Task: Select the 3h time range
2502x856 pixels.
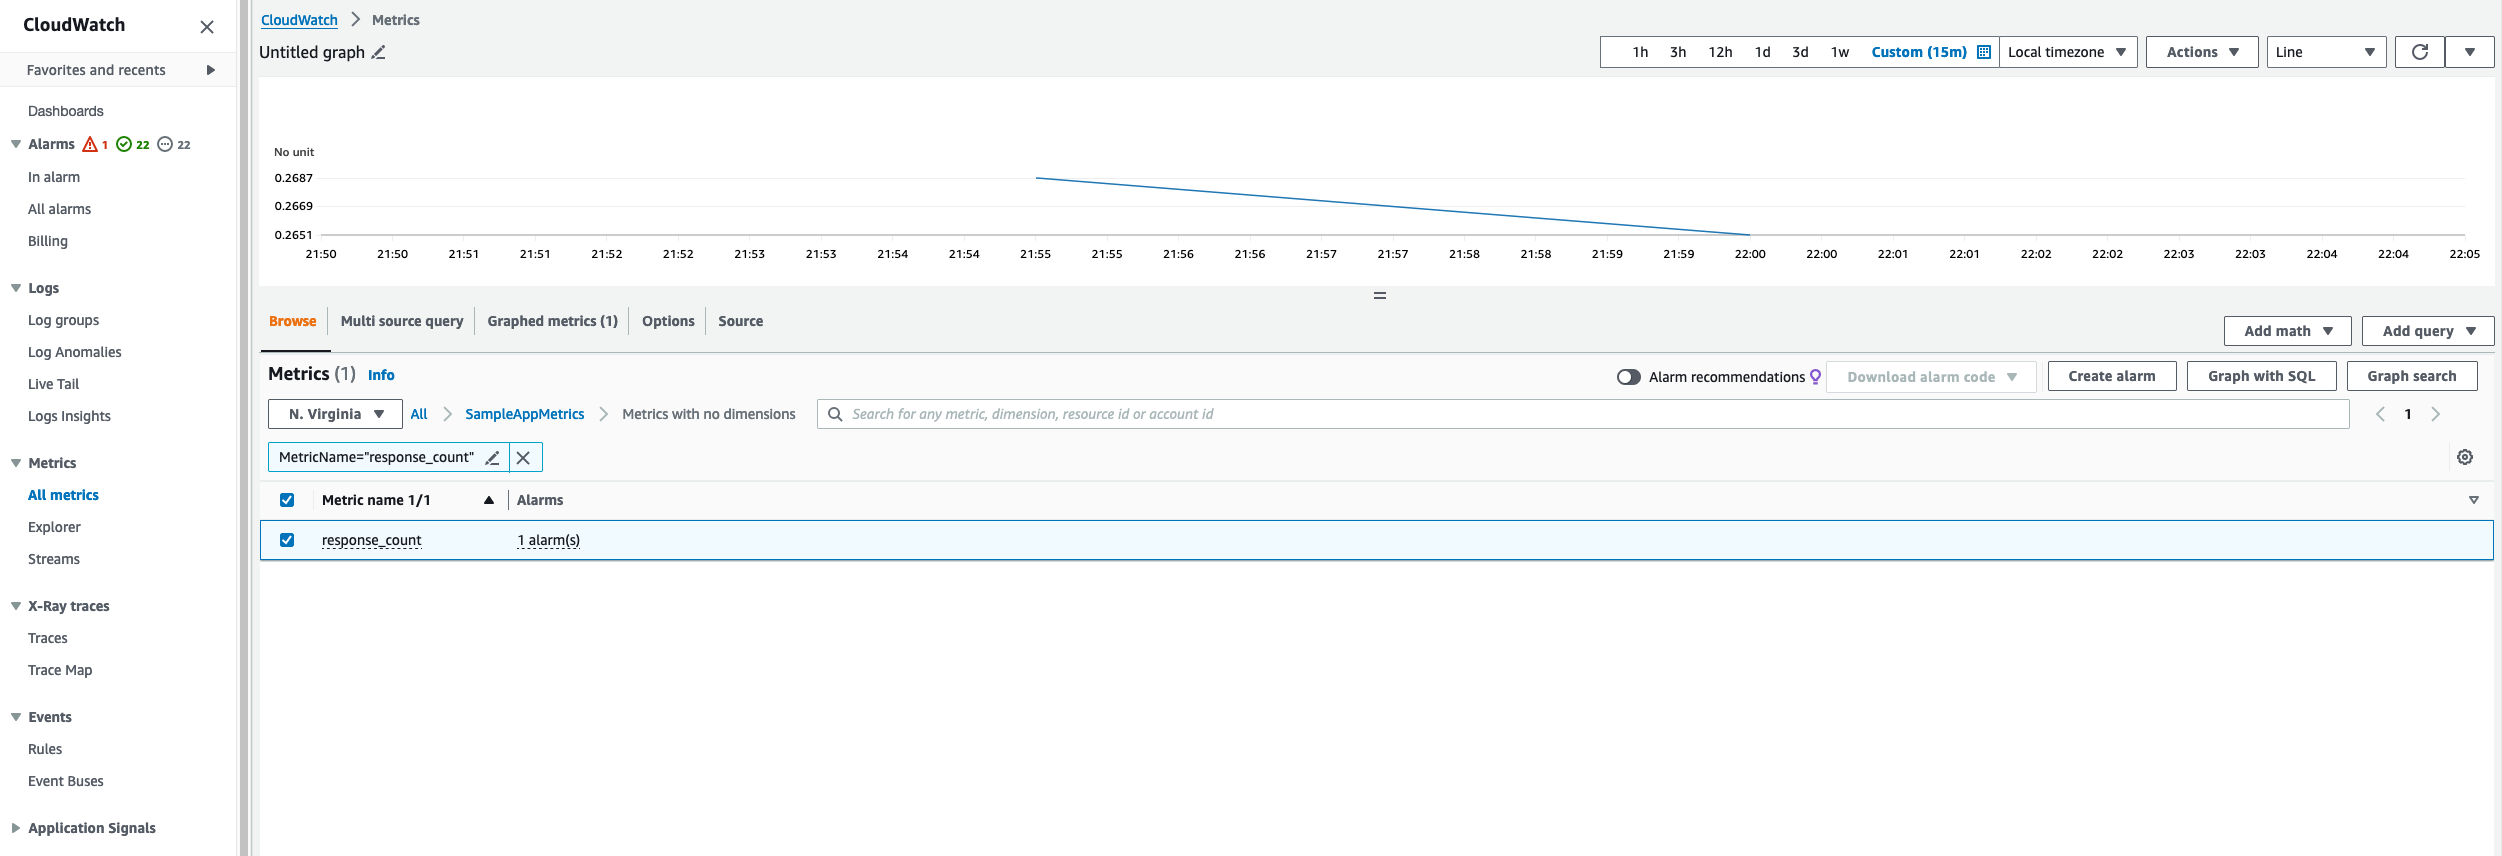Action: (1678, 52)
